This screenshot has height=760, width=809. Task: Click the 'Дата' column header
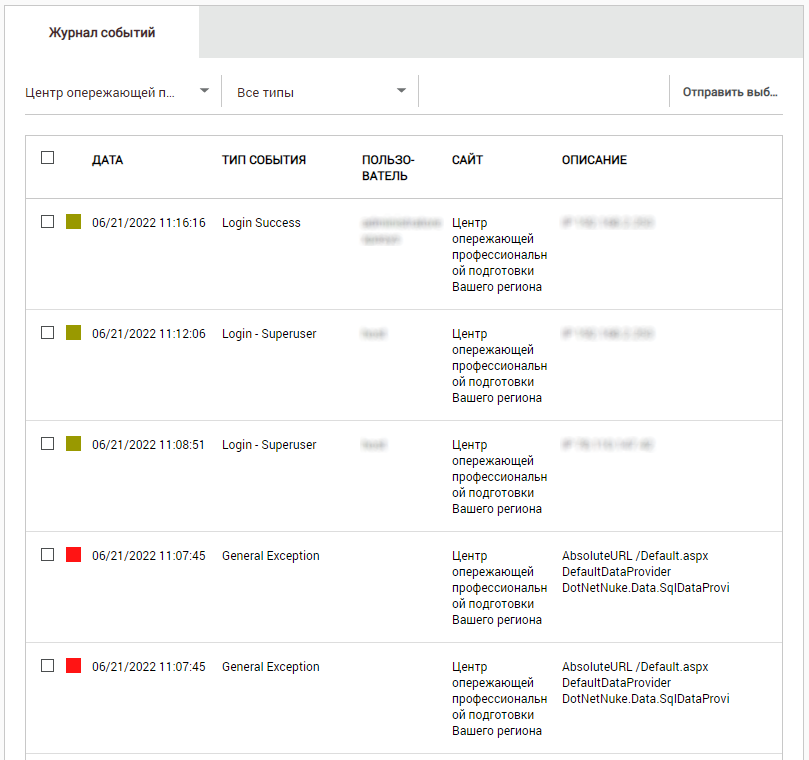click(x=107, y=160)
